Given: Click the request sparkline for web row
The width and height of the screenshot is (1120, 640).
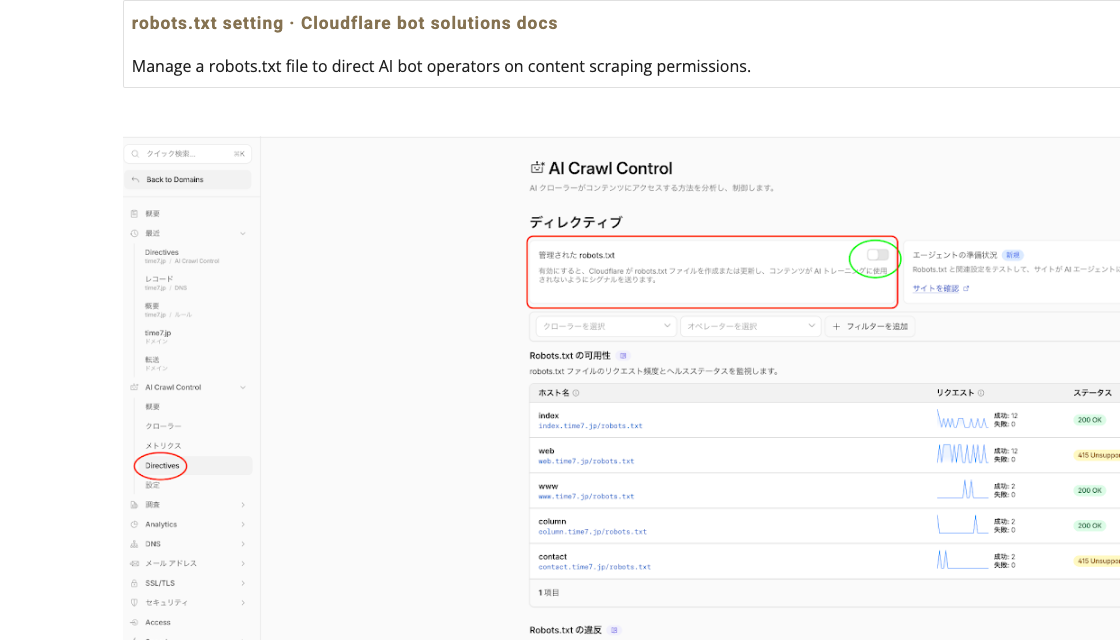Looking at the screenshot, I should (962, 454).
